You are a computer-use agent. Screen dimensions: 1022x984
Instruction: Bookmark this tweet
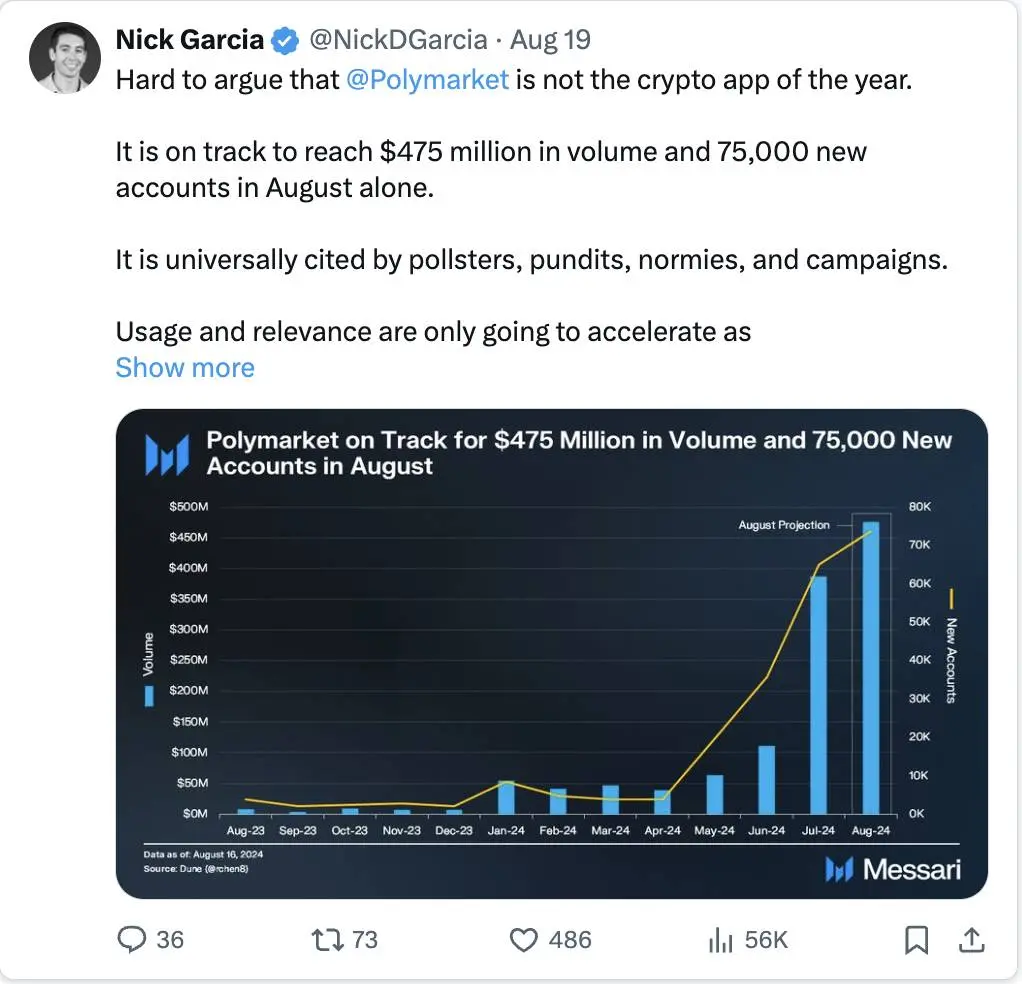[x=916, y=940]
